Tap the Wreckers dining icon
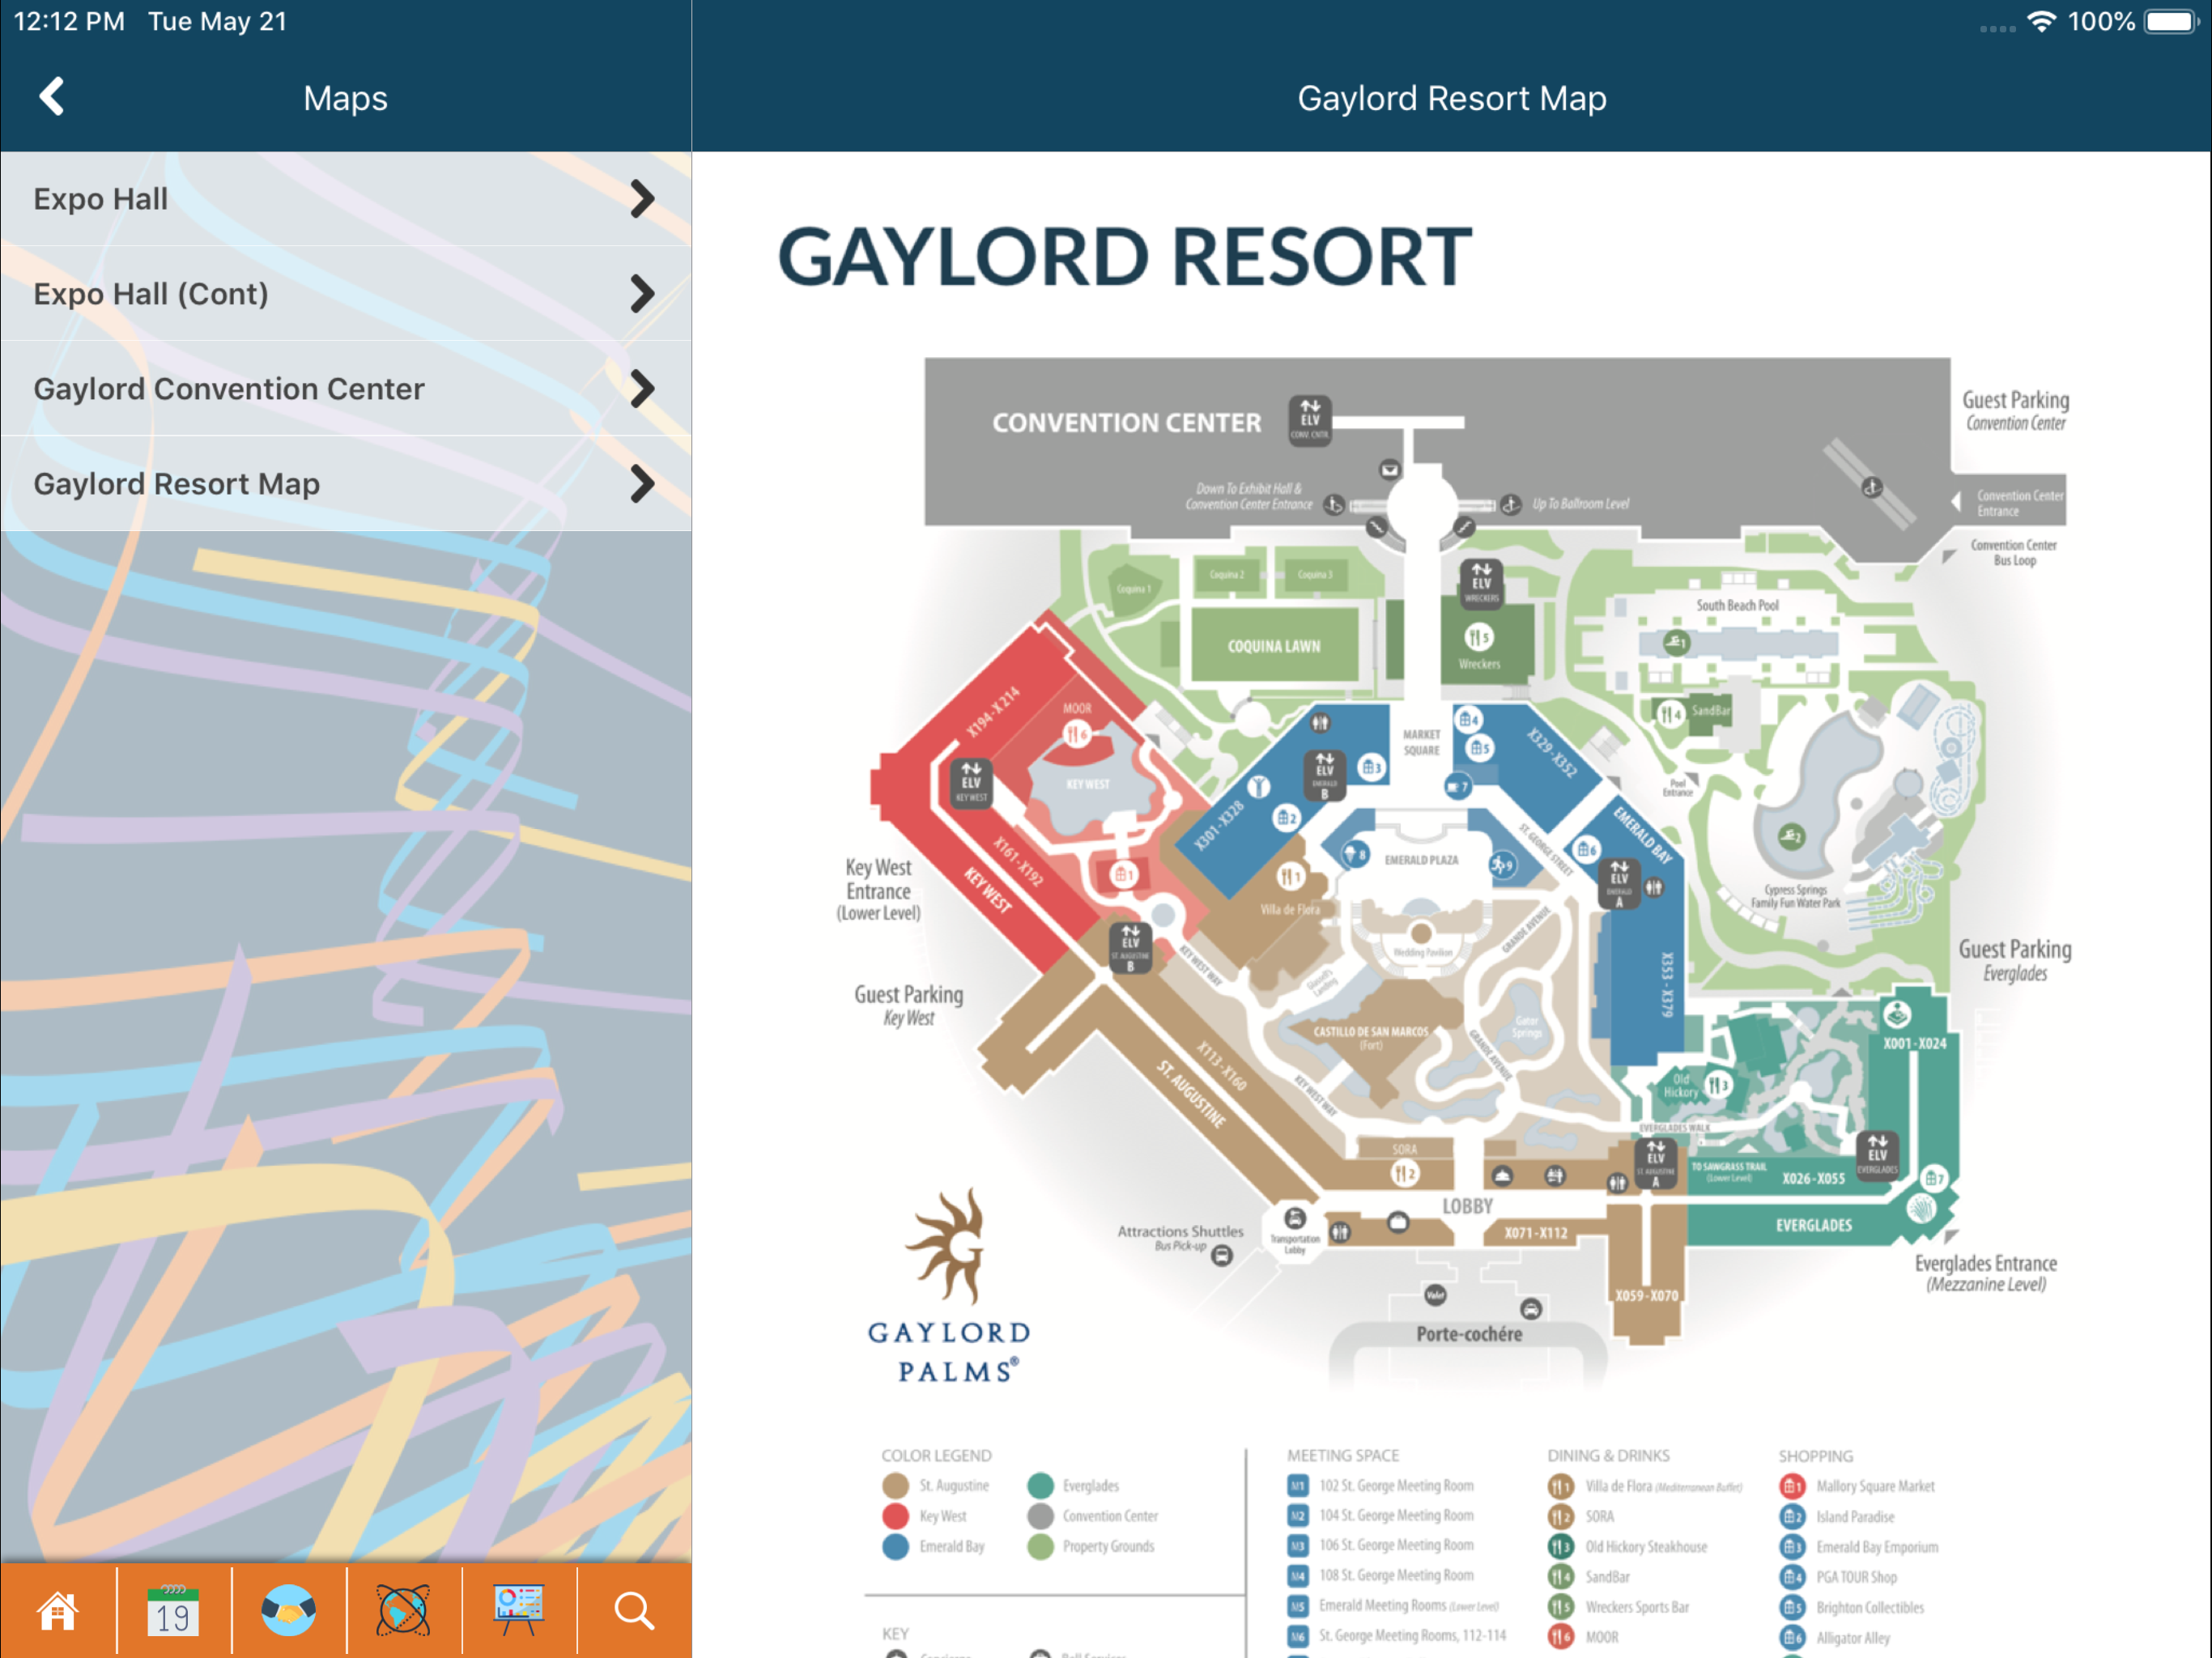This screenshot has height=1658, width=2212. click(1478, 637)
